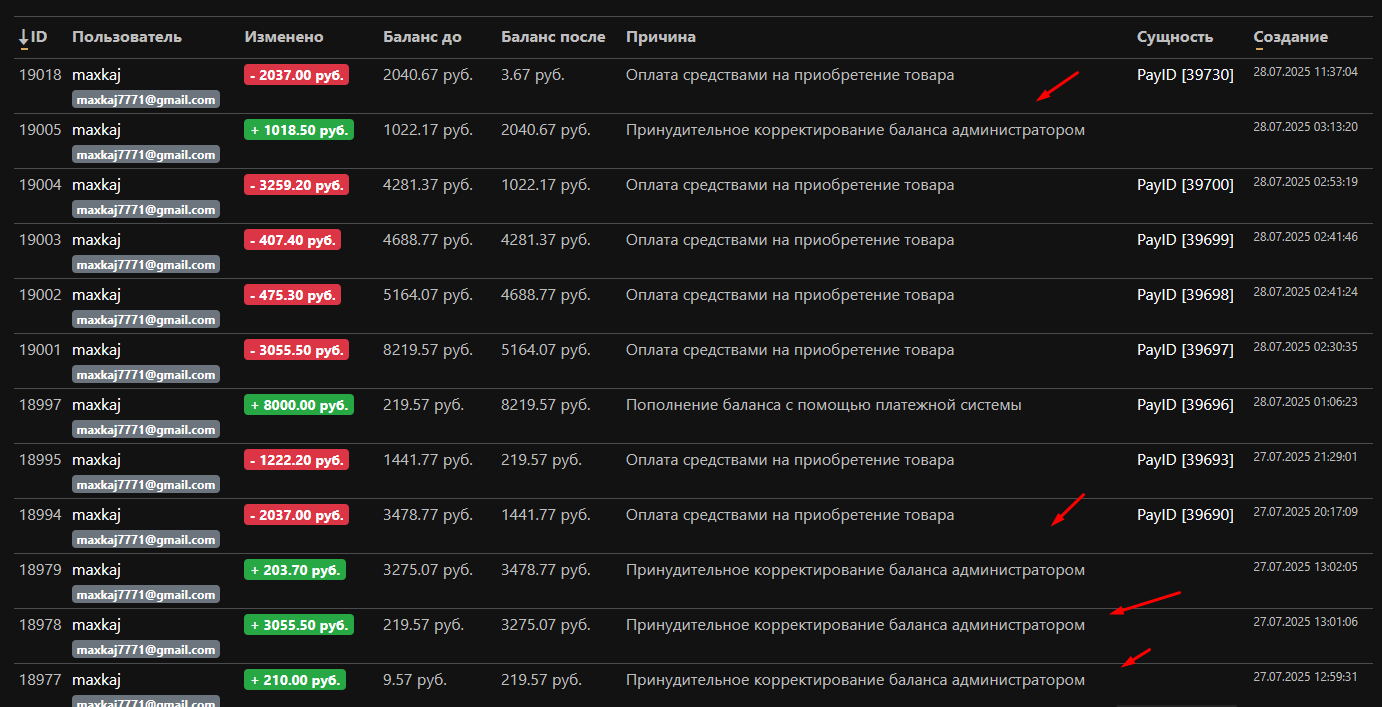Sort the table by Пользователь column header
1382x707 pixels.
click(127, 37)
